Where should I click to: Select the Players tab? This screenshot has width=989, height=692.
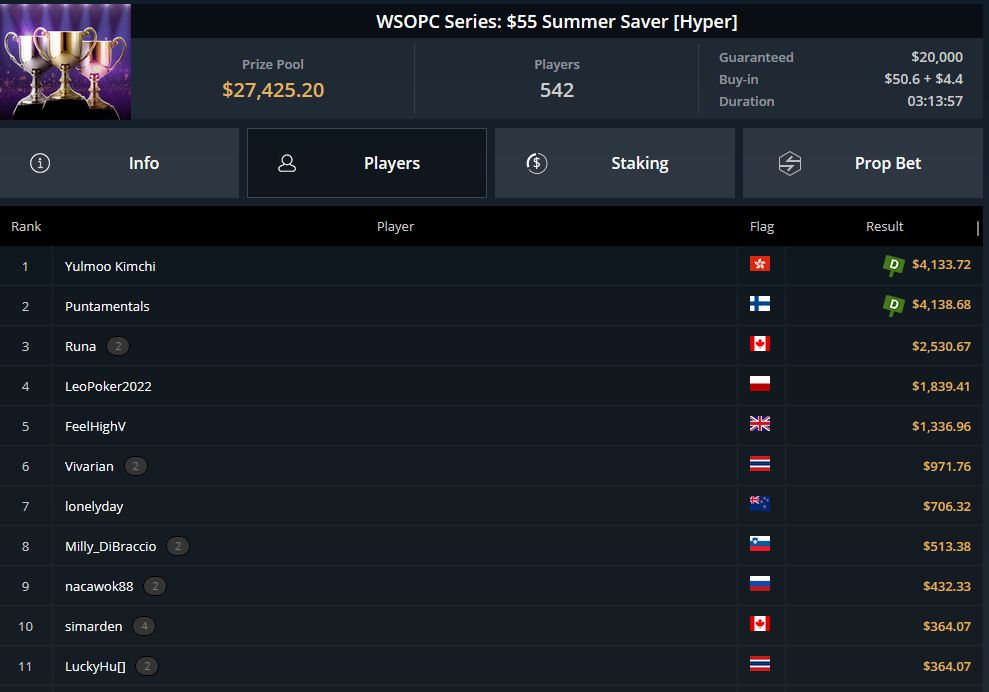click(x=366, y=163)
